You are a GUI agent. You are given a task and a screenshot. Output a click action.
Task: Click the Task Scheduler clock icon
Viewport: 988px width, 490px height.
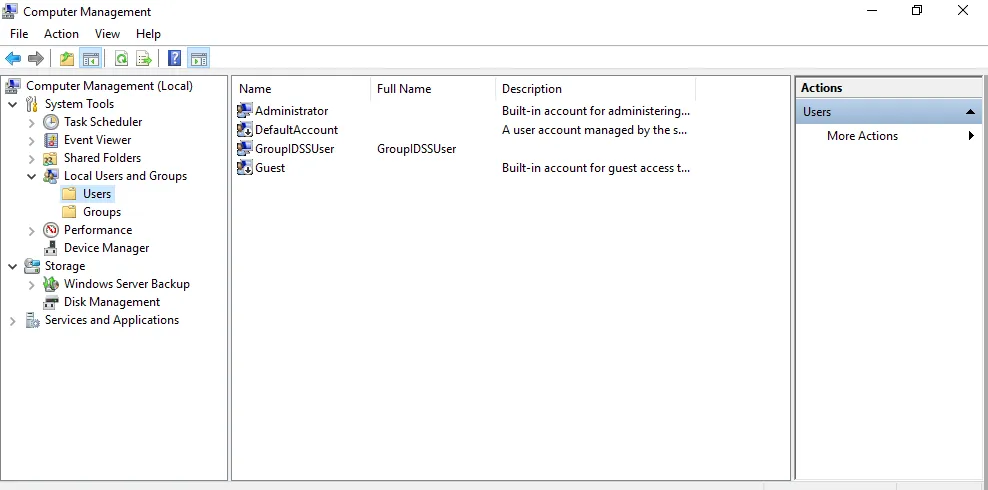(x=51, y=122)
